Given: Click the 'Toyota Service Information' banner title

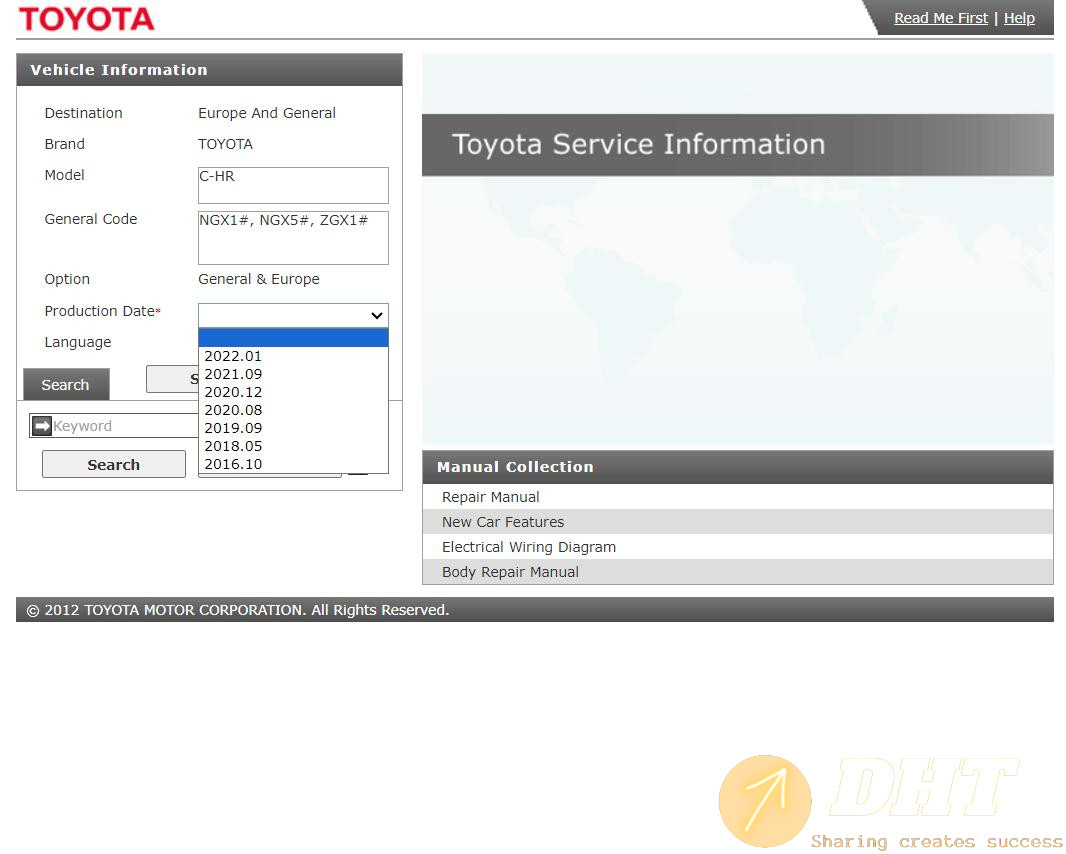Looking at the screenshot, I should click(x=638, y=144).
